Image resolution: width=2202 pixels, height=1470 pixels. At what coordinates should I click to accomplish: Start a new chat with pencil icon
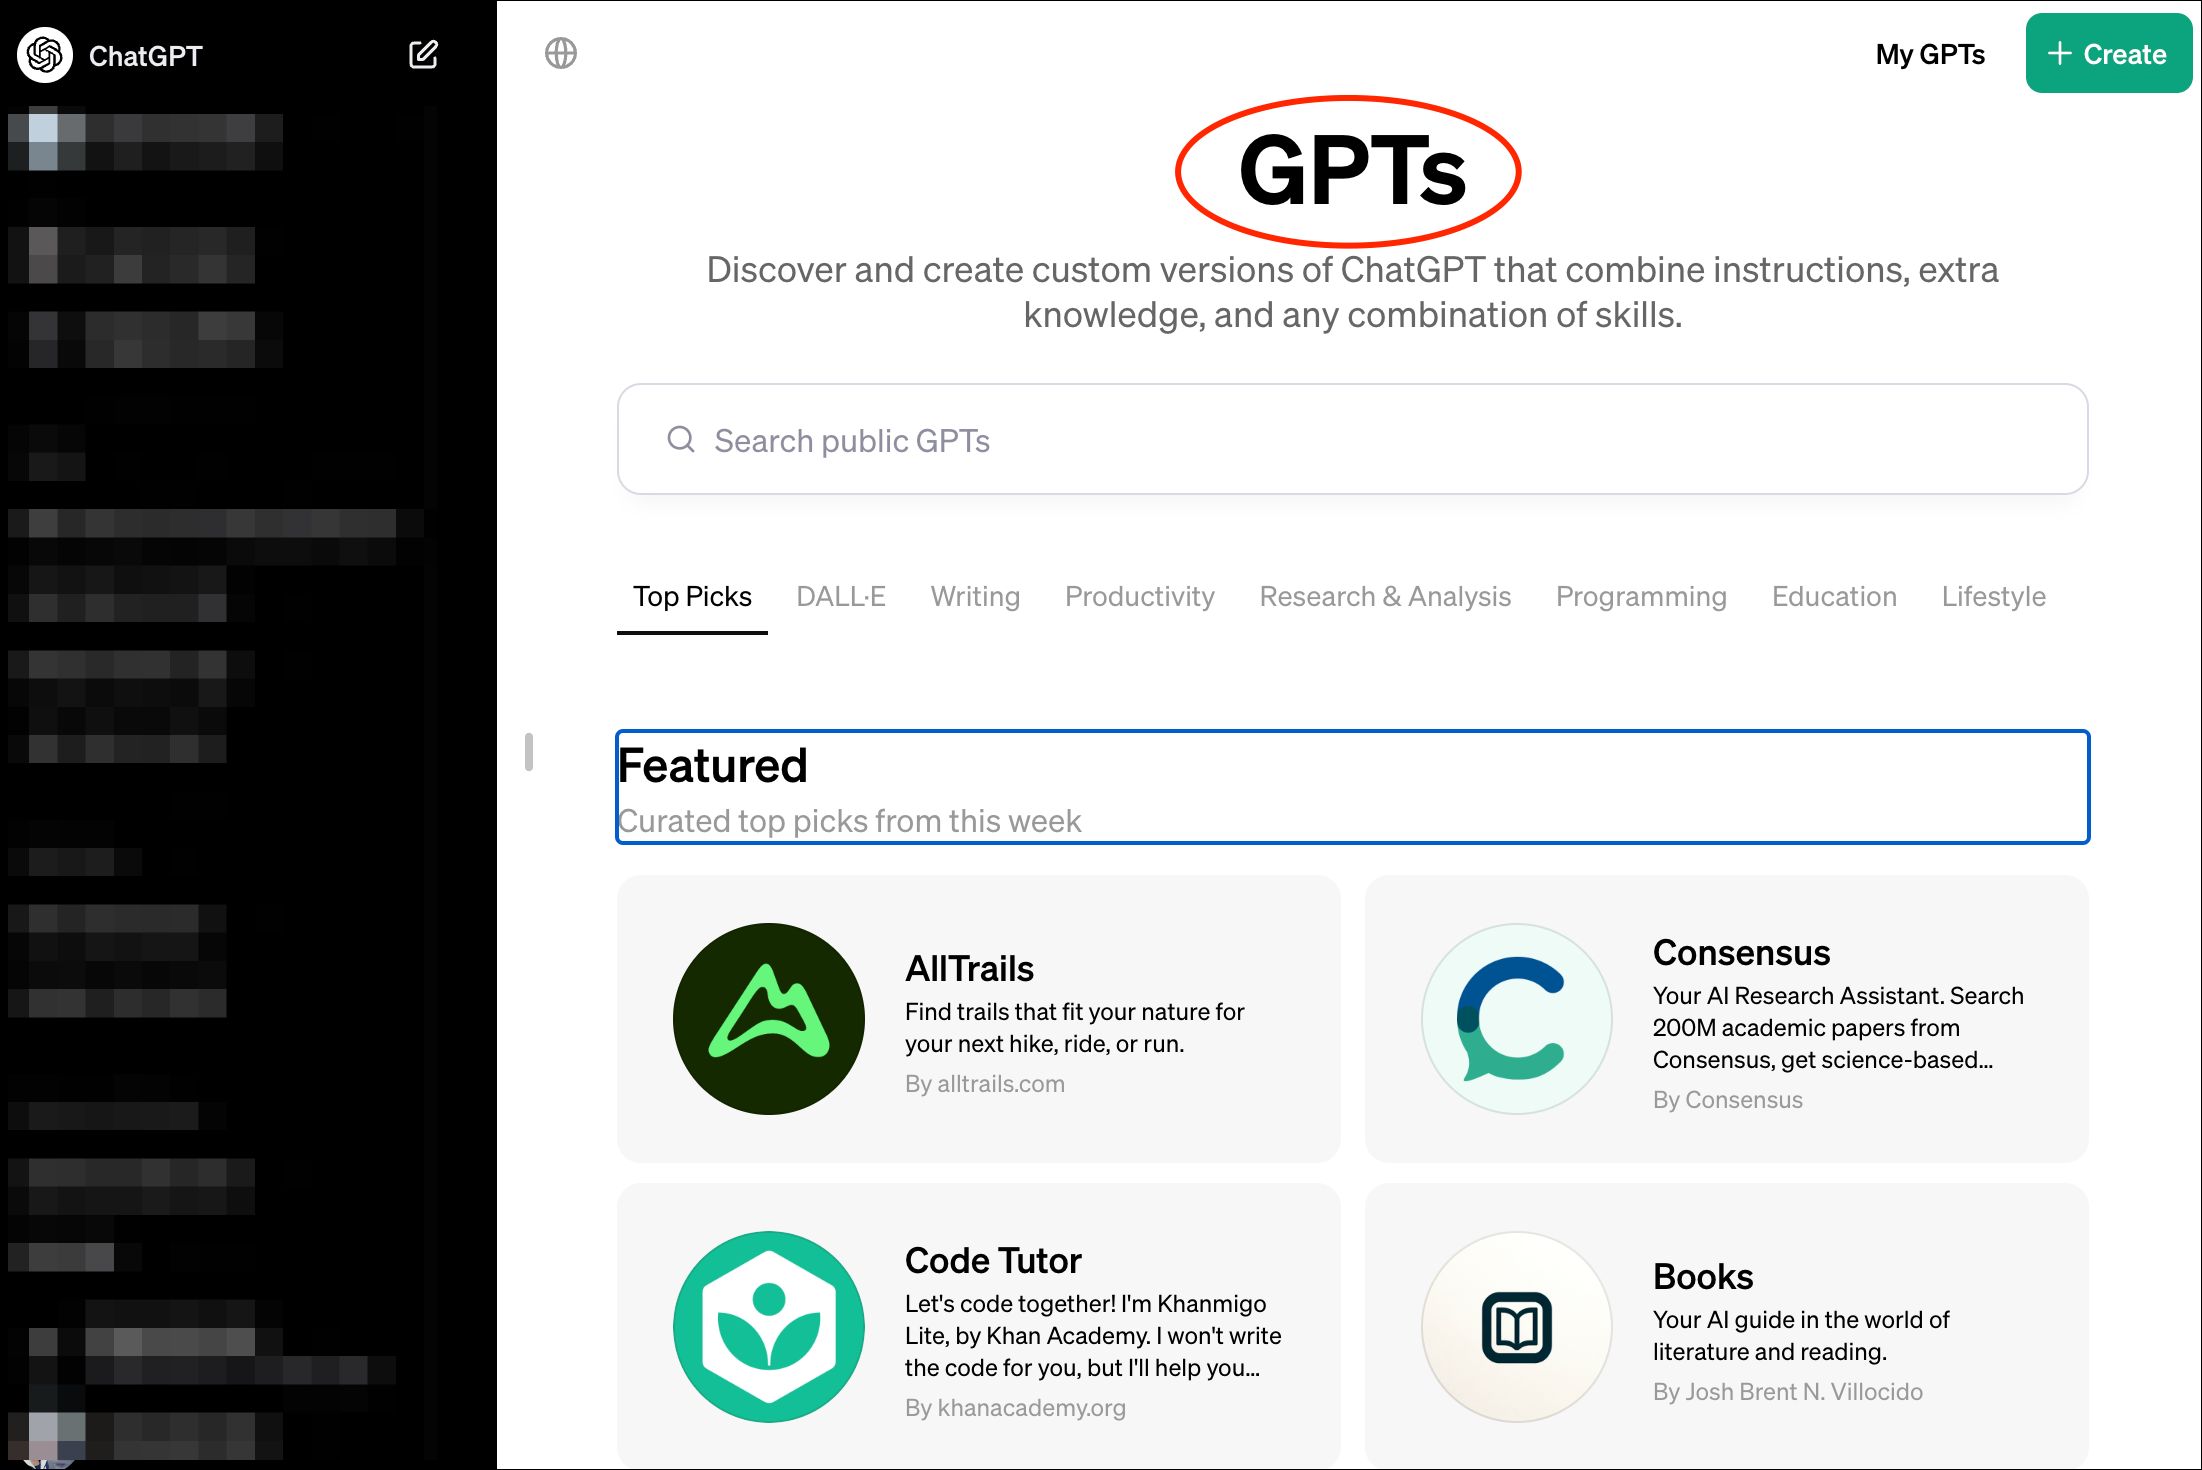click(423, 54)
